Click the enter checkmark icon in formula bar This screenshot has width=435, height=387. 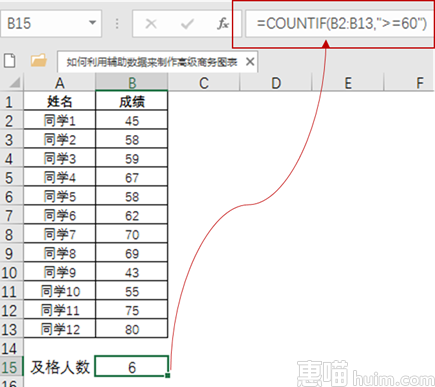tap(187, 24)
